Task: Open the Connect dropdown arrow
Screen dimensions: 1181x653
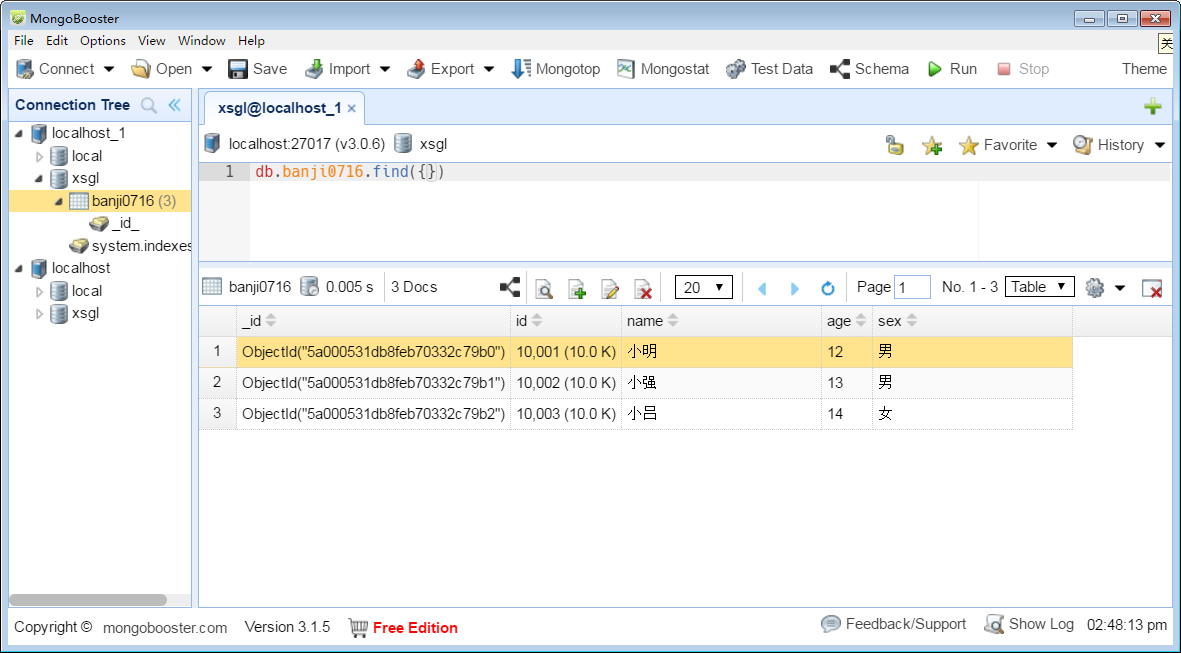Action: point(109,69)
